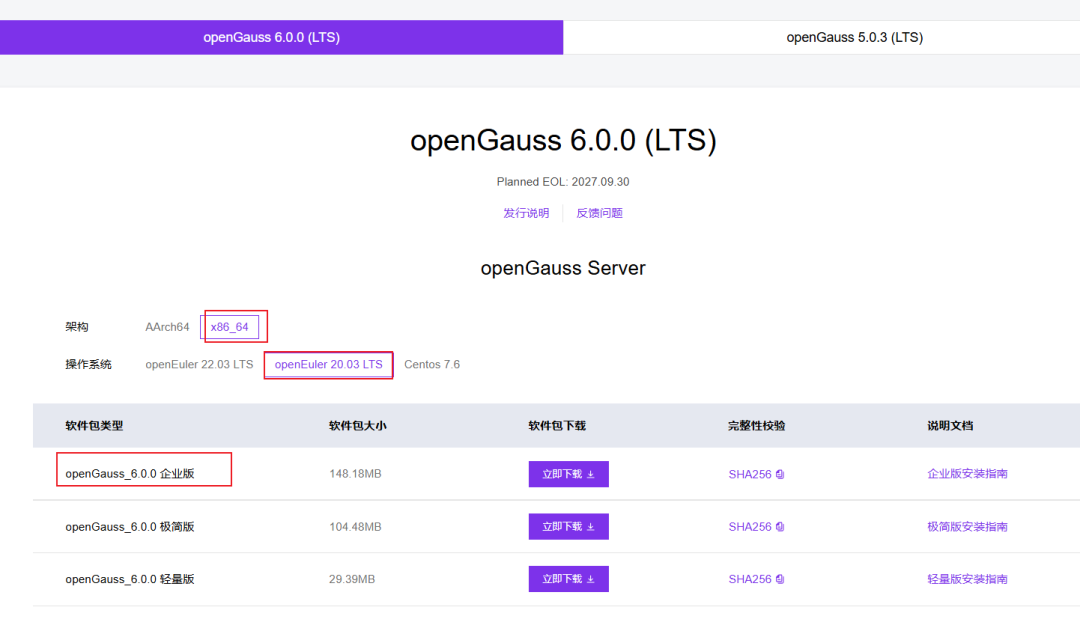This screenshot has height=628, width=1080.
Task: Click the 软件包下载 column header
Action: coord(557,426)
